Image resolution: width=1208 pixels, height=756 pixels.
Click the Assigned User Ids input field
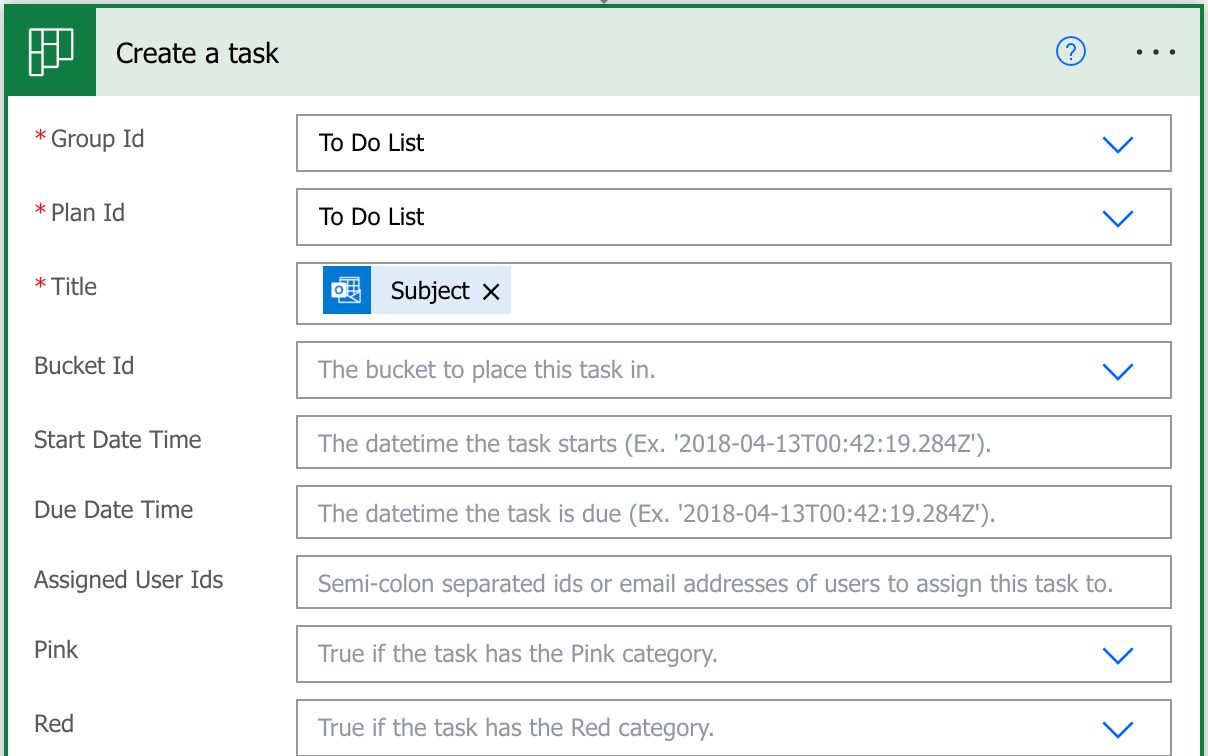(x=734, y=583)
